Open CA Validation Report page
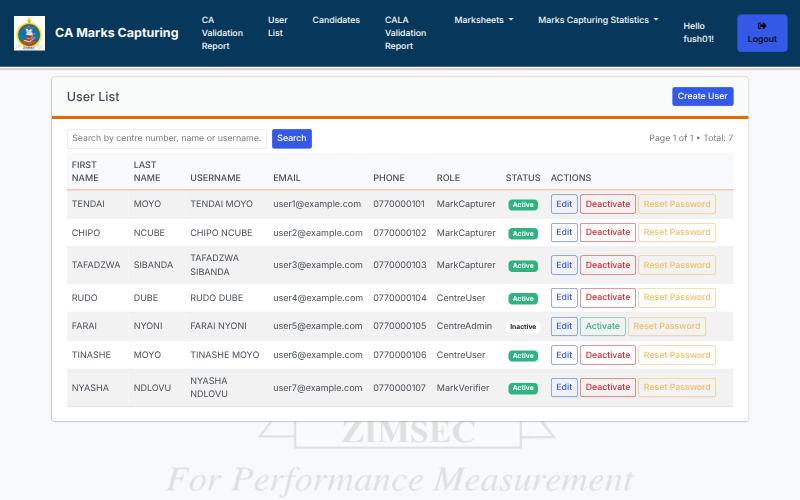 pyautogui.click(x=222, y=33)
